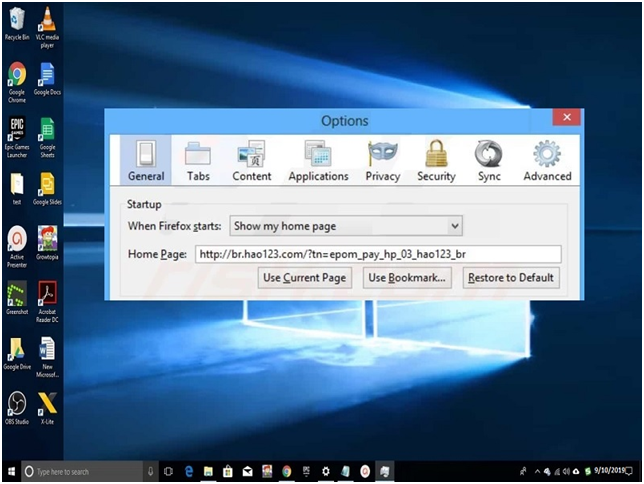Select the X-Lite desktop icon
Image resolution: width=644 pixels, height=484 pixels.
tap(47, 408)
